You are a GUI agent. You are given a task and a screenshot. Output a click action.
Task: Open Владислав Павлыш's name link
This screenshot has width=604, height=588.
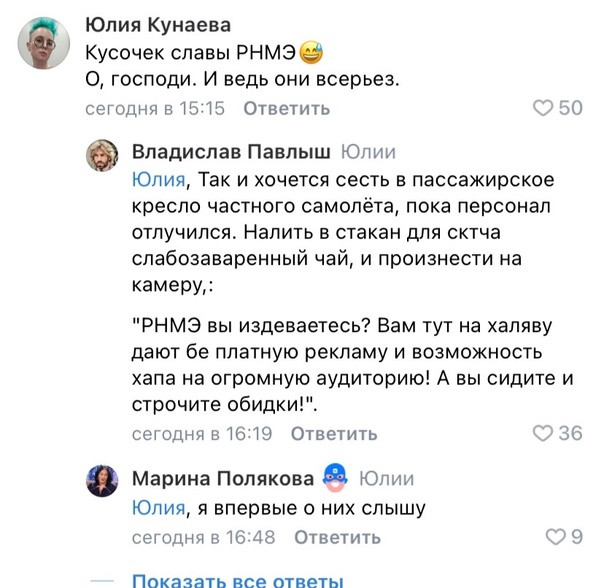(231, 152)
